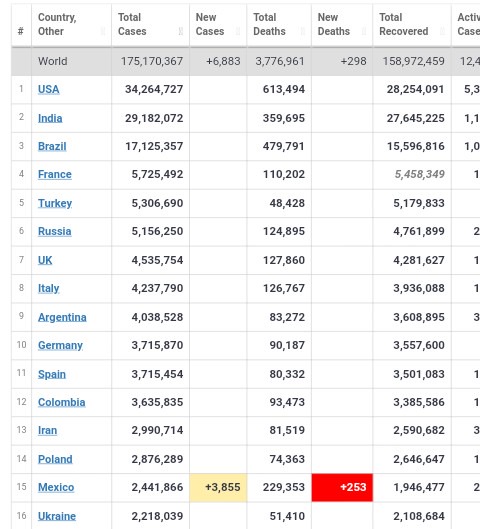The width and height of the screenshot is (480, 529).
Task: Sort by the New Cases sort icon
Action: tap(238, 31)
